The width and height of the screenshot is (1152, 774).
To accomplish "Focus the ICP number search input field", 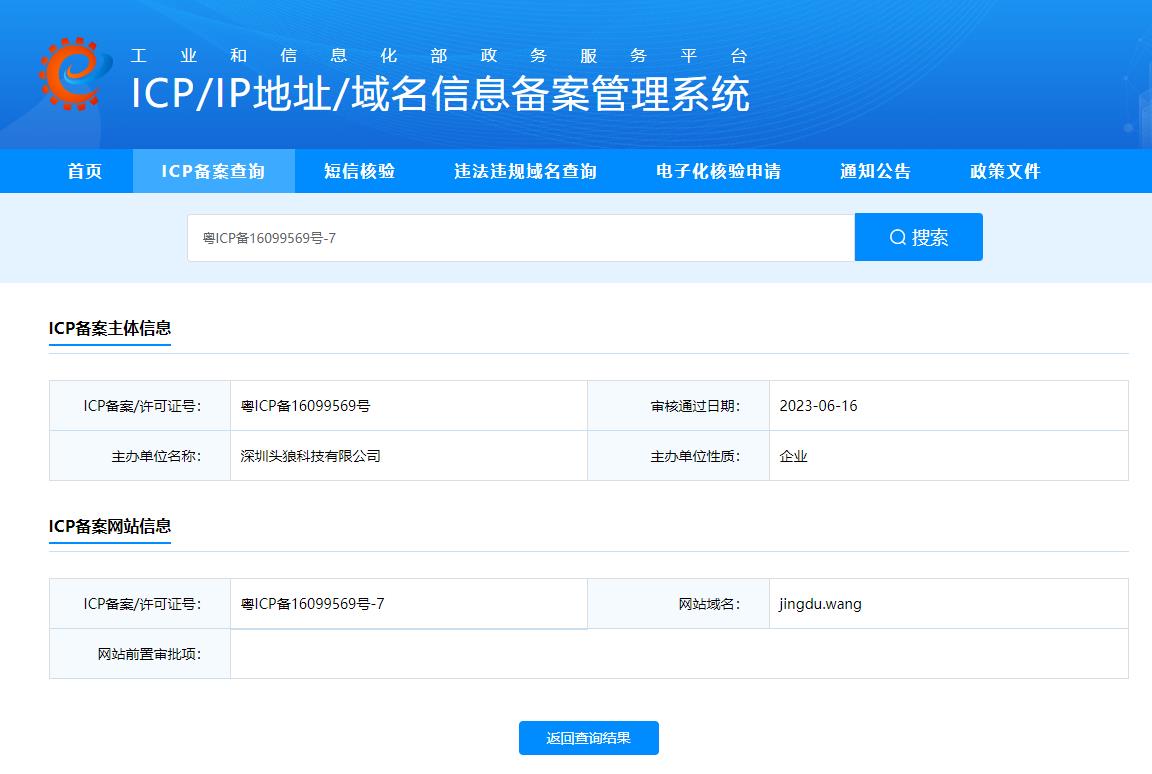I will coord(521,238).
